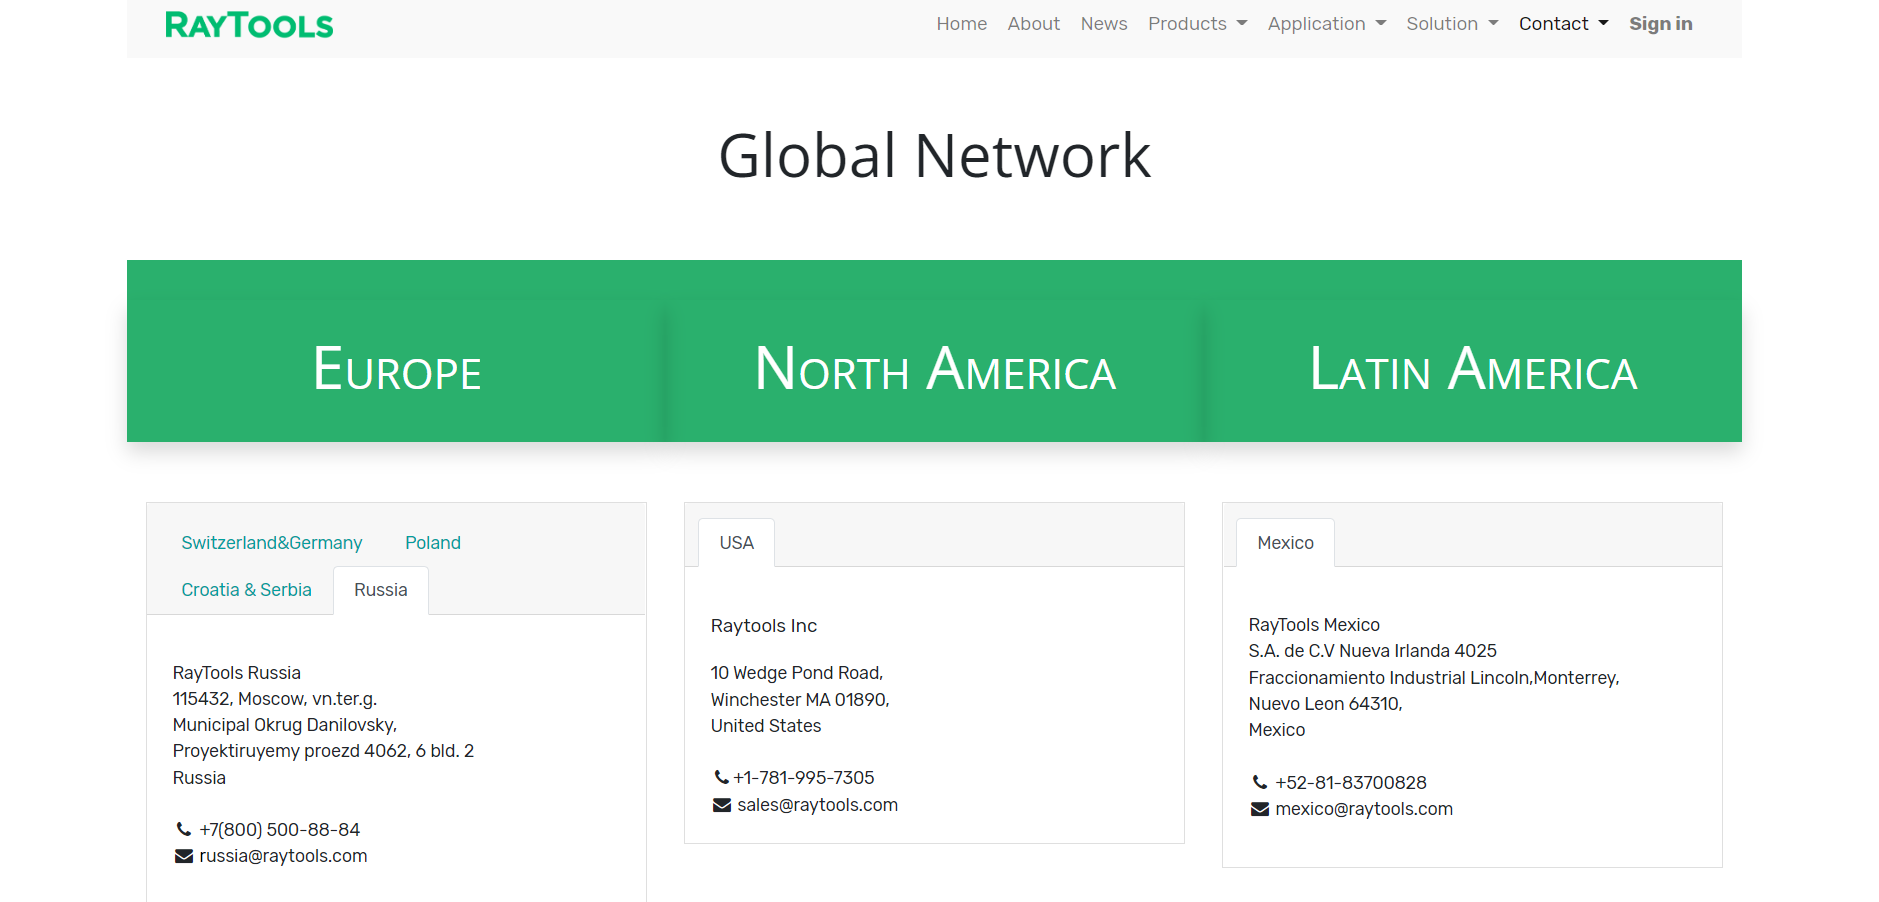1879x902 pixels.
Task: Click the phone icon beside +7(800) 500-88-84
Action: coord(184,829)
